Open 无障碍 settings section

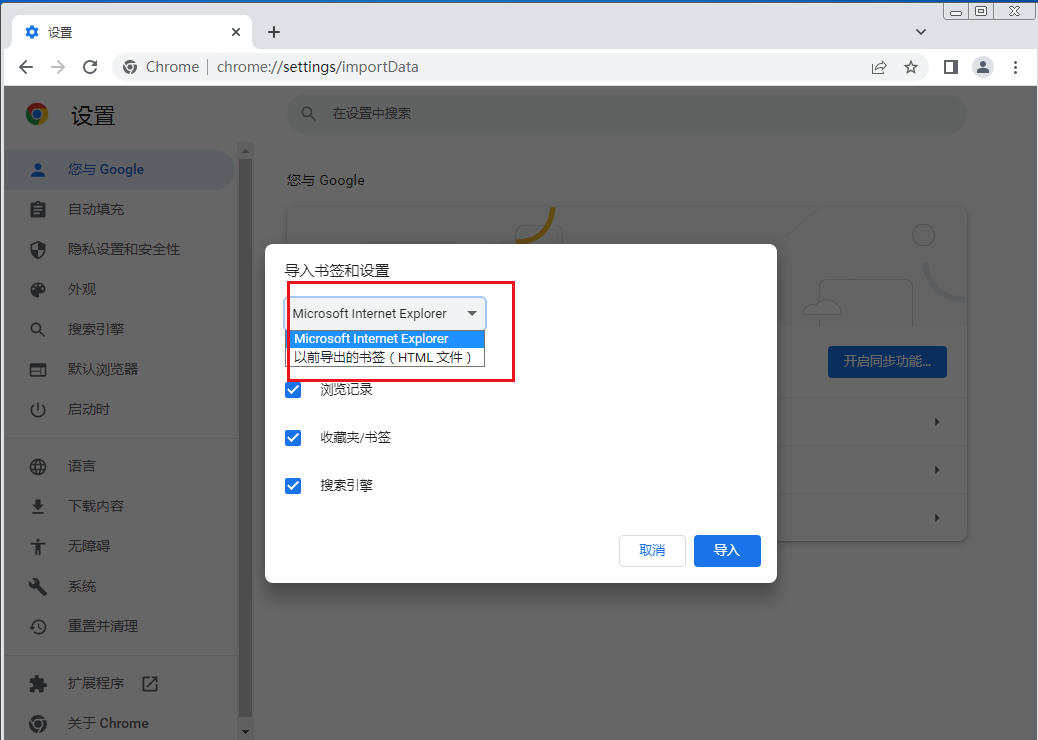[x=119, y=546]
